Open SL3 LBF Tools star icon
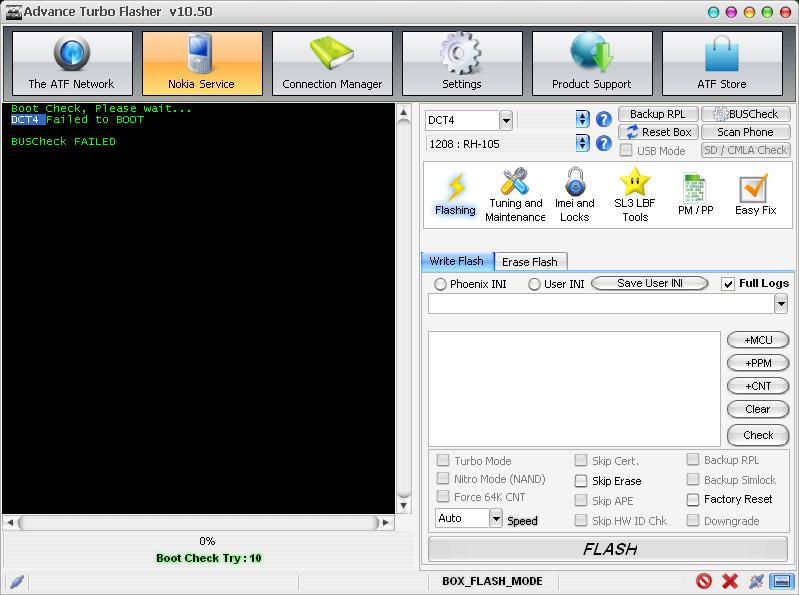The height and width of the screenshot is (595, 799). click(634, 195)
